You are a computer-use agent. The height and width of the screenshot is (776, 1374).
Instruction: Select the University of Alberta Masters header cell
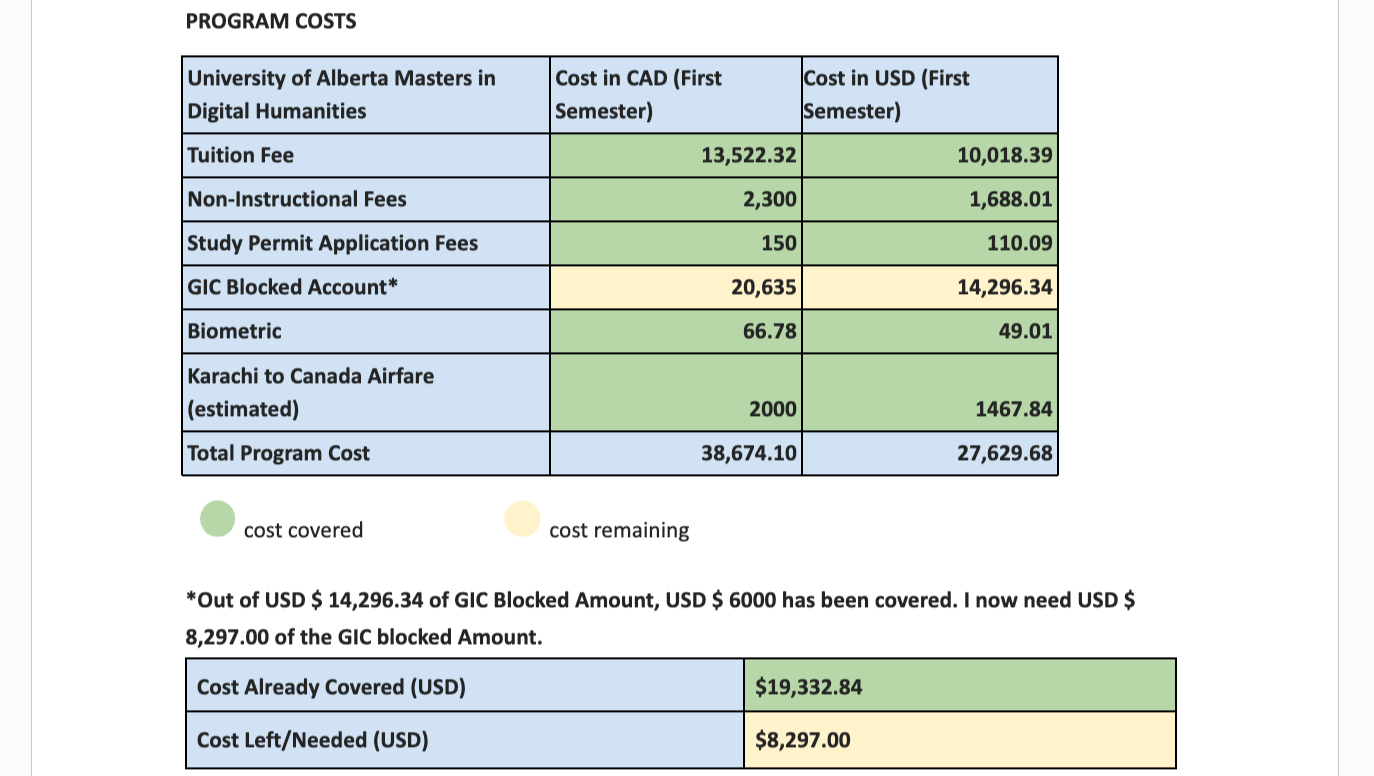click(x=366, y=95)
